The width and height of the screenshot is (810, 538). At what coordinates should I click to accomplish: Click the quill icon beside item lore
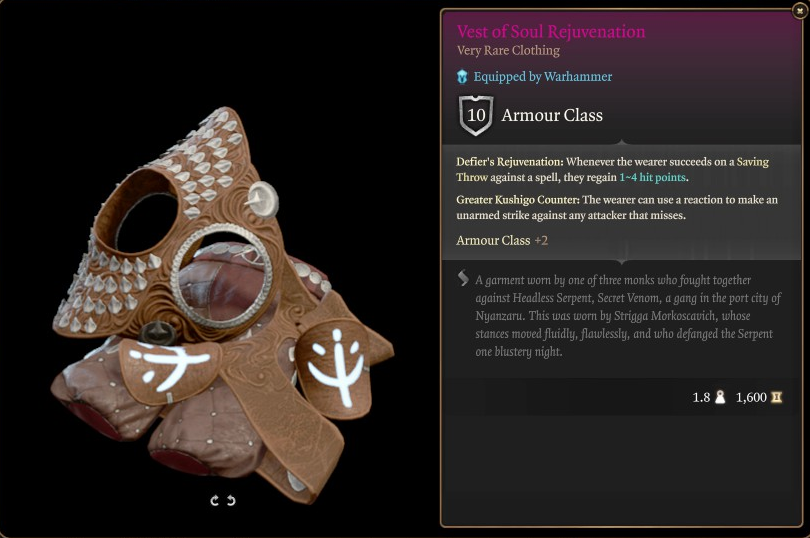point(462,278)
